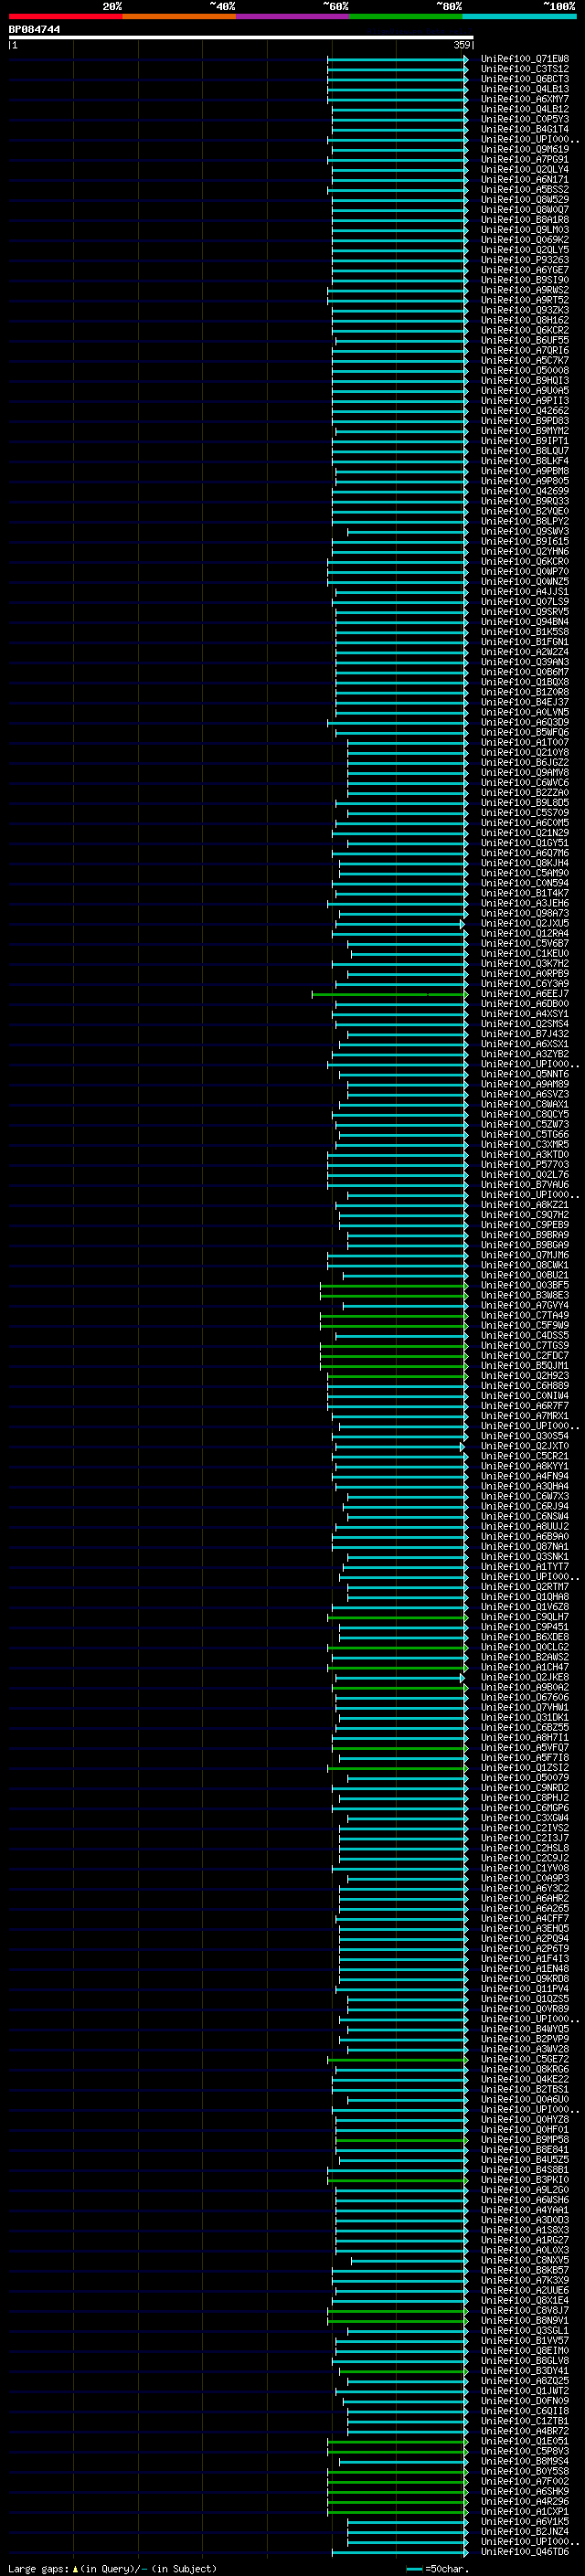Click the hit label UniRef100_A4XSY1
This screenshot has width=585, height=2576.
point(525,1014)
